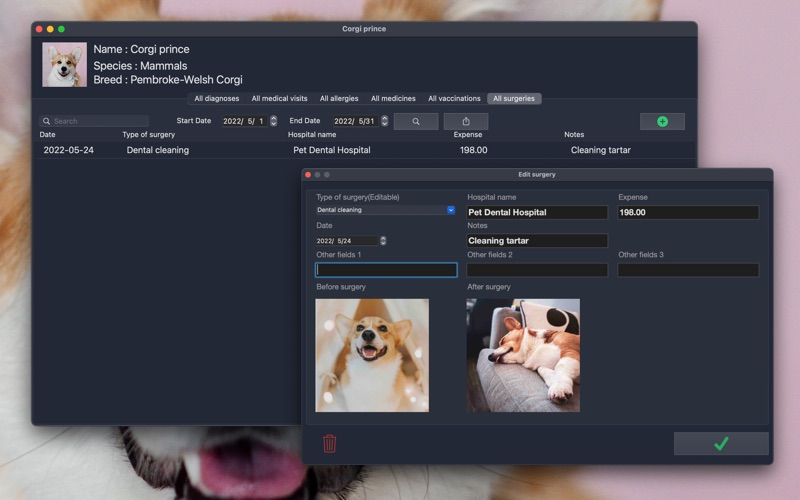Adjust Start Date with its stepper arrows
Image resolution: width=800 pixels, height=500 pixels.
click(x=273, y=121)
